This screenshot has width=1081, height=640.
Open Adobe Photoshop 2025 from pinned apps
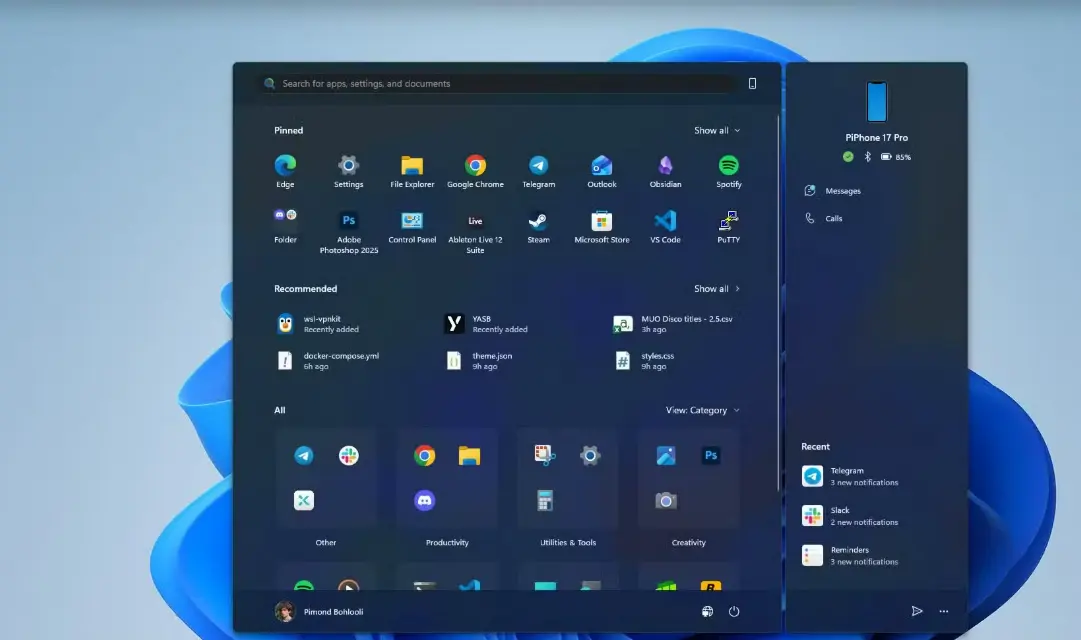[x=348, y=221]
